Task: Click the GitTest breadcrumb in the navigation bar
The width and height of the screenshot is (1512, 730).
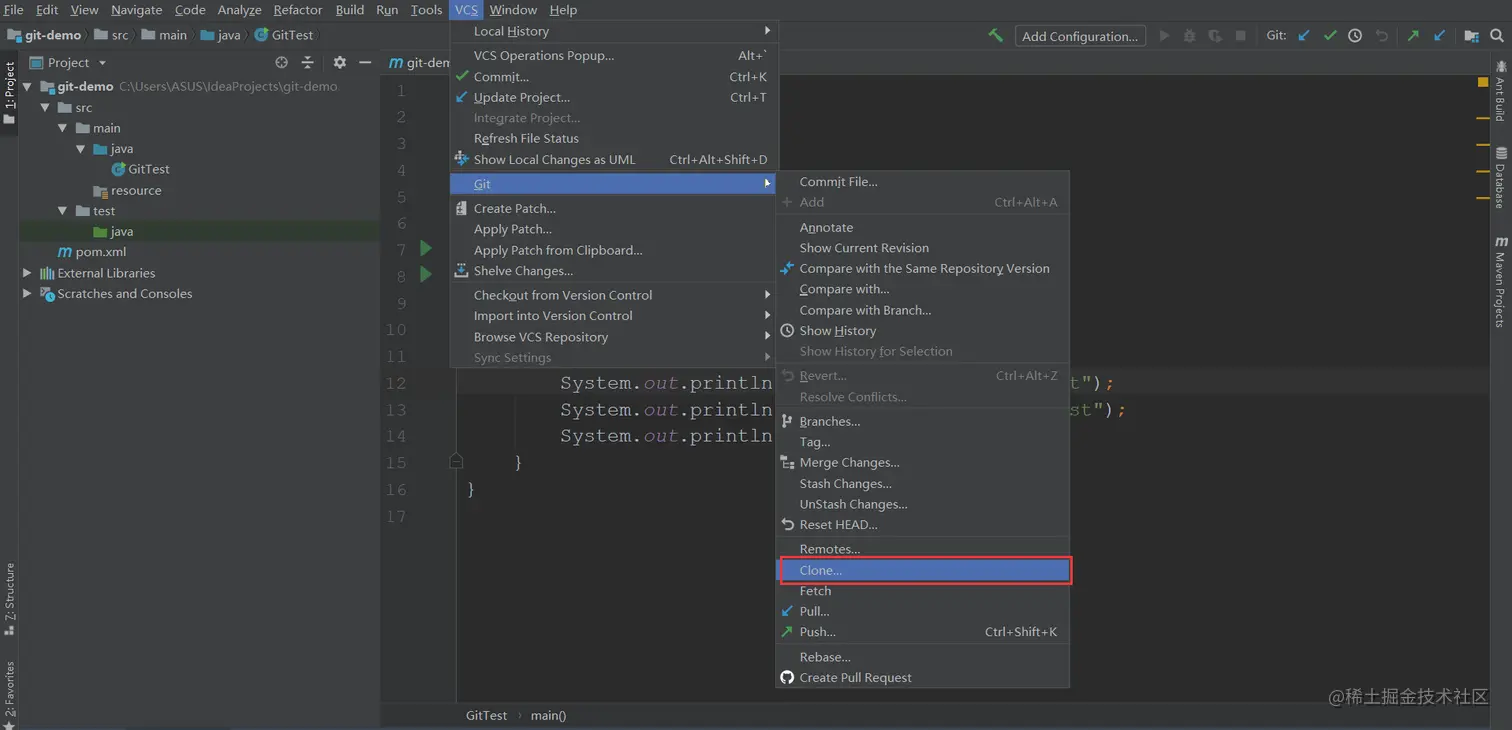Action: coord(285,35)
